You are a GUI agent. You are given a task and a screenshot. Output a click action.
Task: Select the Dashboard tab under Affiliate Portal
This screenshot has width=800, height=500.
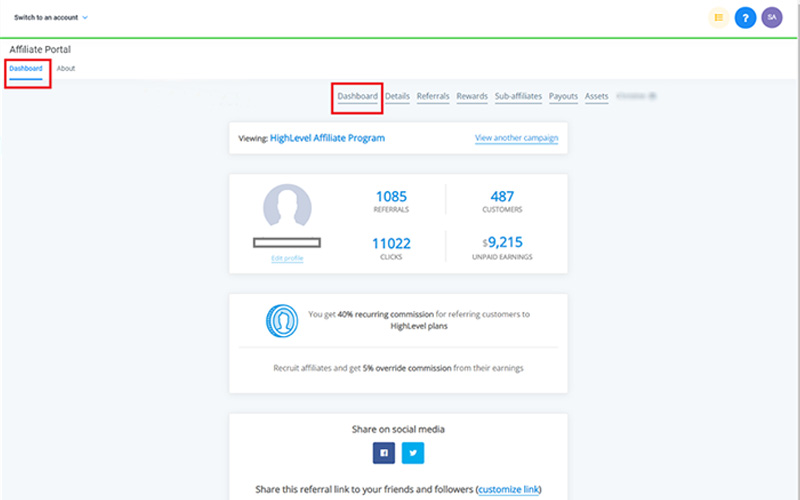pyautogui.click(x=26, y=68)
